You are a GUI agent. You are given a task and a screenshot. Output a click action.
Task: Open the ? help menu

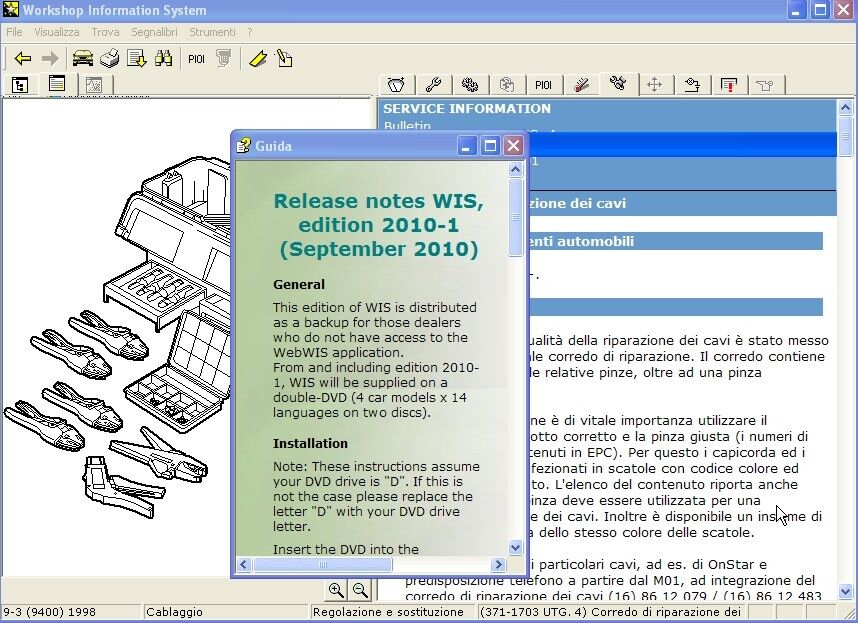coord(250,32)
